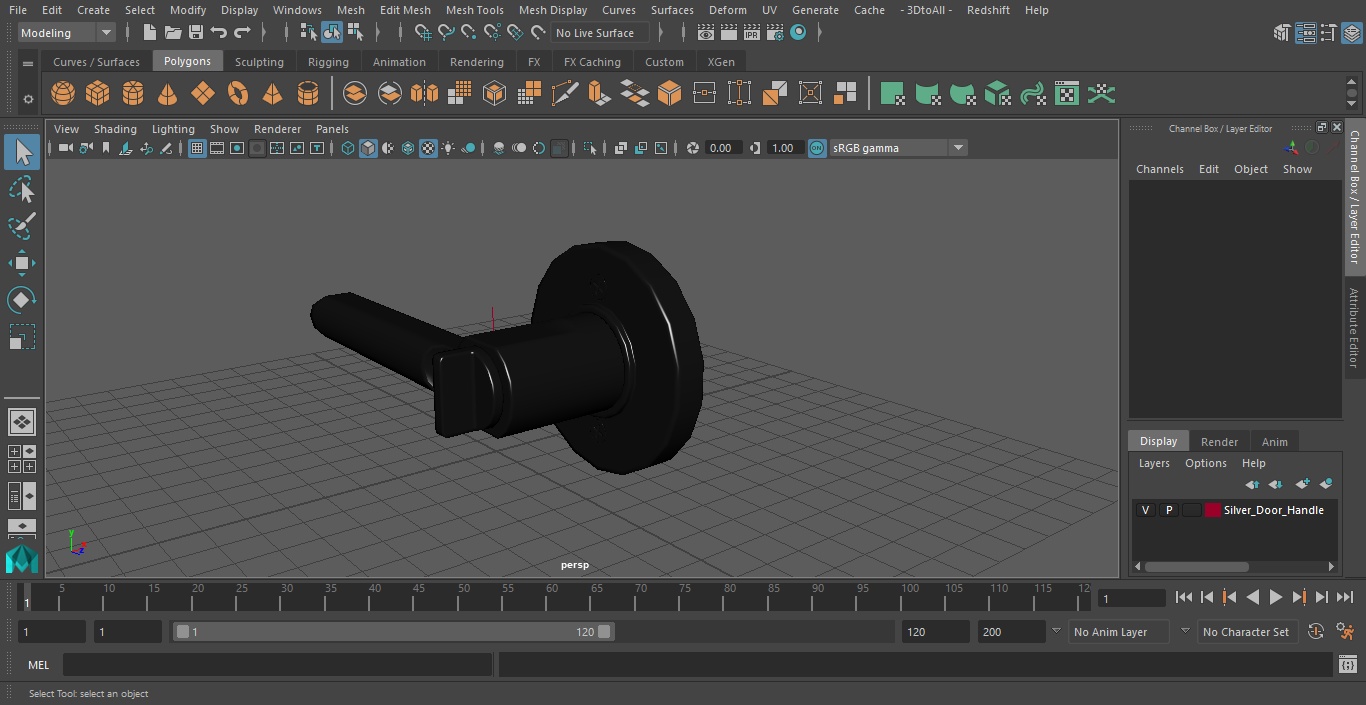This screenshot has height=705, width=1366.
Task: Click the time range slider bar
Action: pos(393,632)
